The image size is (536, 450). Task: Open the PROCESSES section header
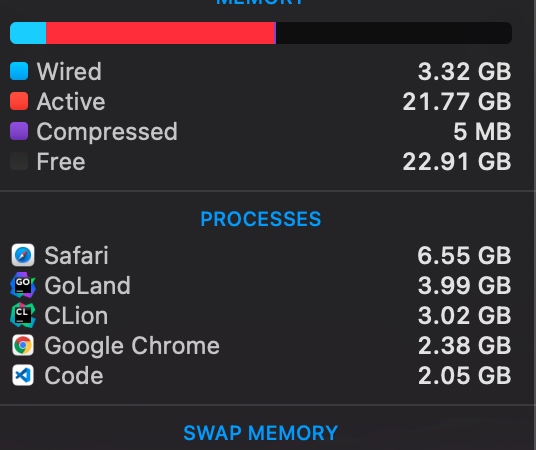(x=261, y=219)
